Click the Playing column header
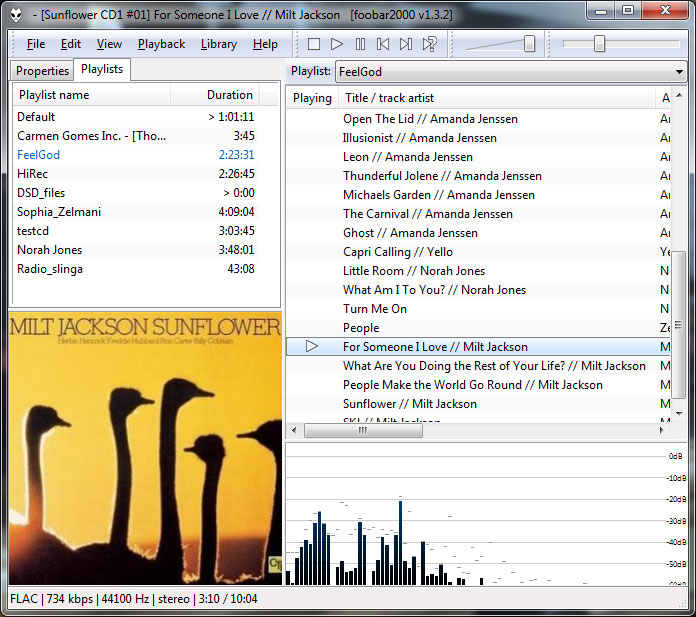The height and width of the screenshot is (617, 696). tap(312, 98)
